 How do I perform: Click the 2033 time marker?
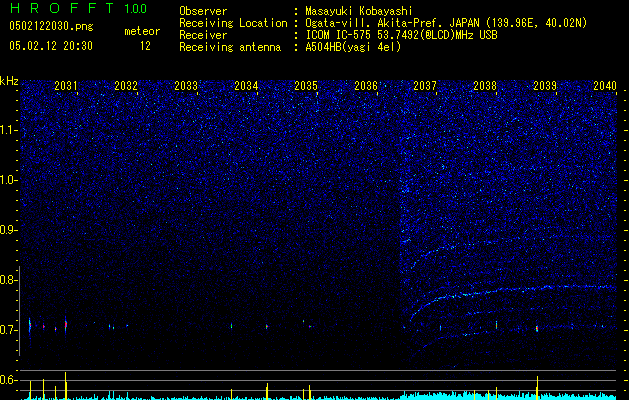click(x=186, y=86)
